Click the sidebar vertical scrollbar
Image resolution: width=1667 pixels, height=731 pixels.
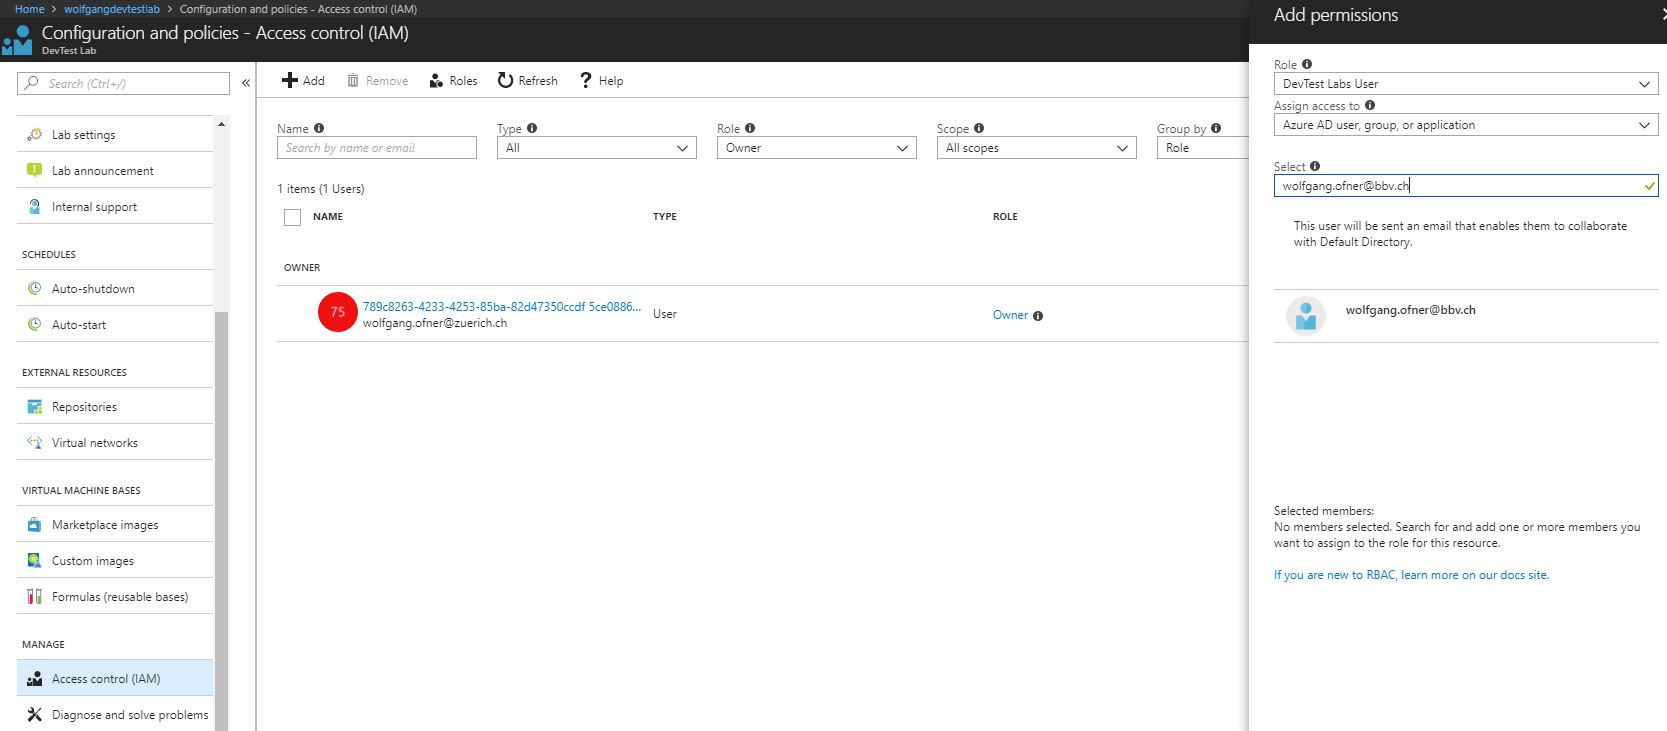(x=221, y=520)
